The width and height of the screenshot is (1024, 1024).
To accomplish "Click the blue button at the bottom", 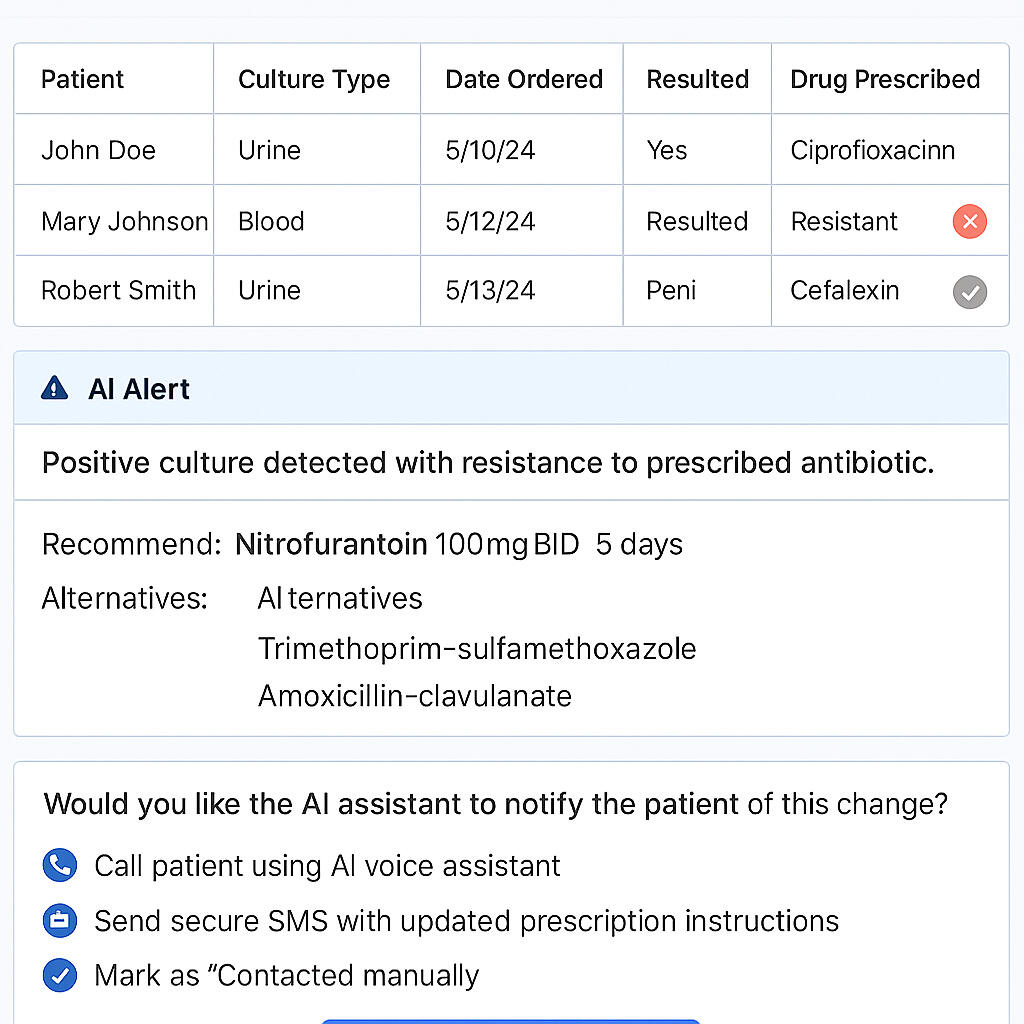I will [511, 1021].
